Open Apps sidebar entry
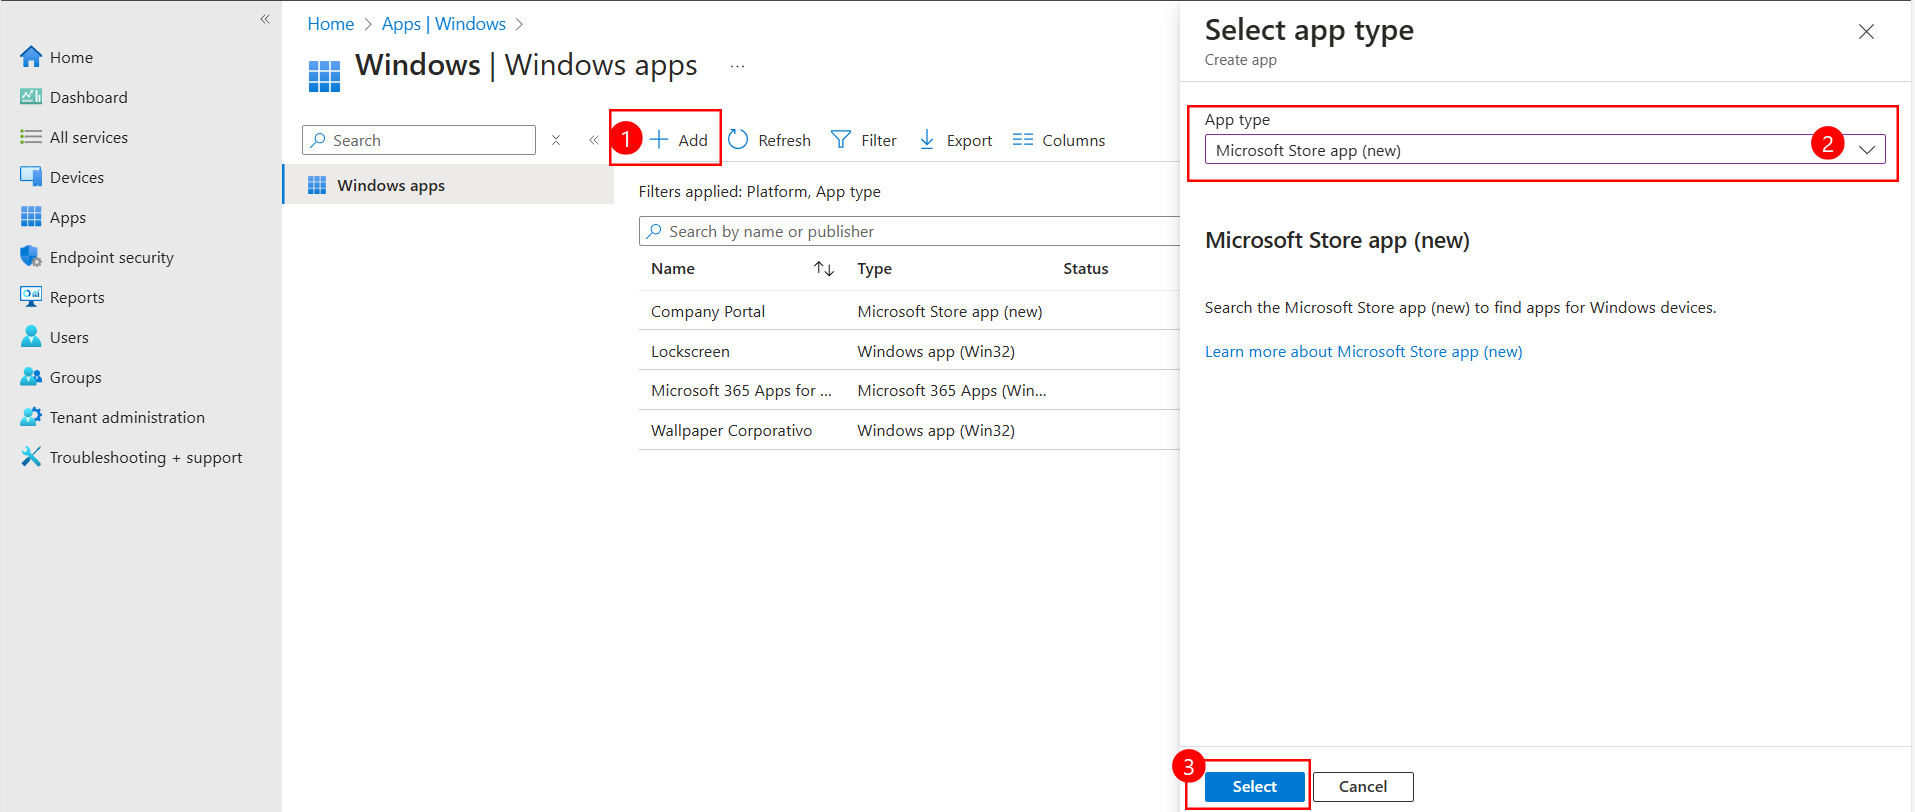The width and height of the screenshot is (1915, 812). coord(53,217)
